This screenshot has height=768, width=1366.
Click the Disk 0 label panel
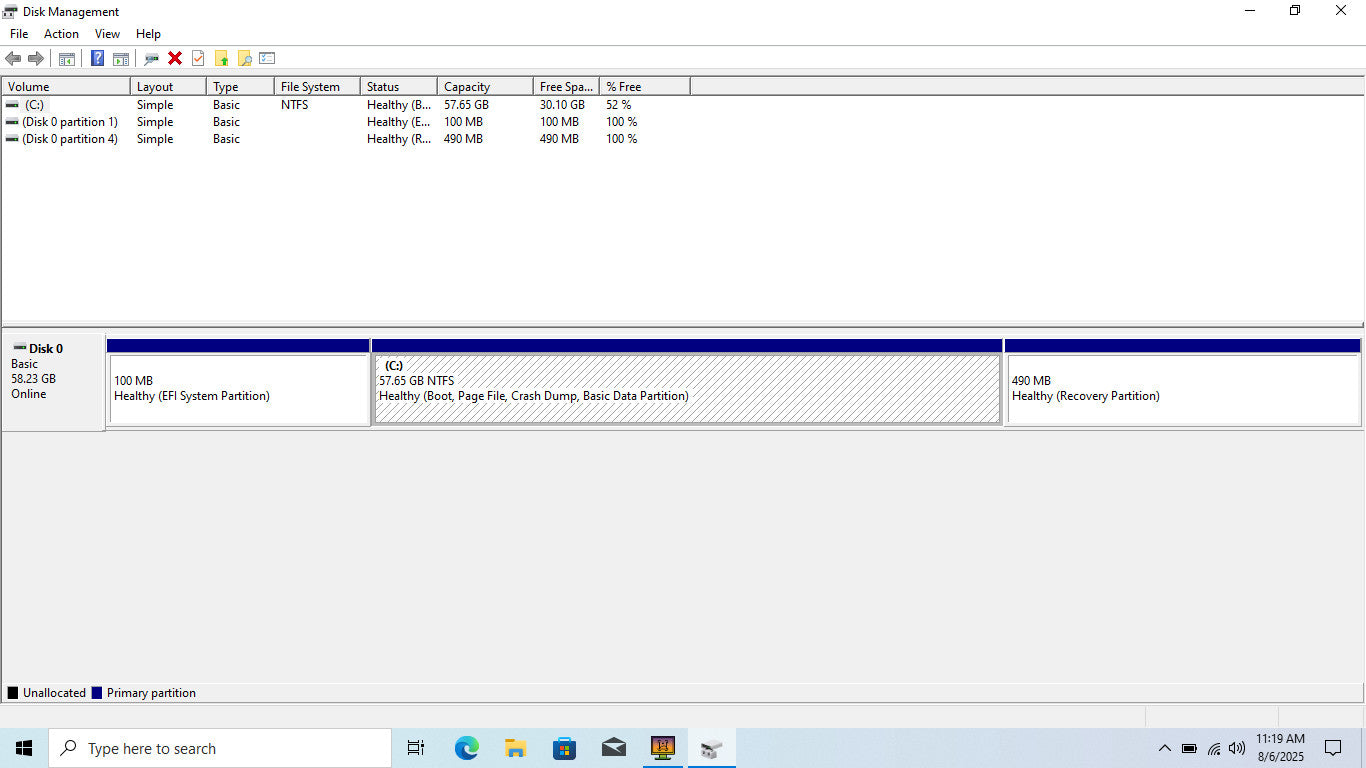pyautogui.click(x=53, y=381)
